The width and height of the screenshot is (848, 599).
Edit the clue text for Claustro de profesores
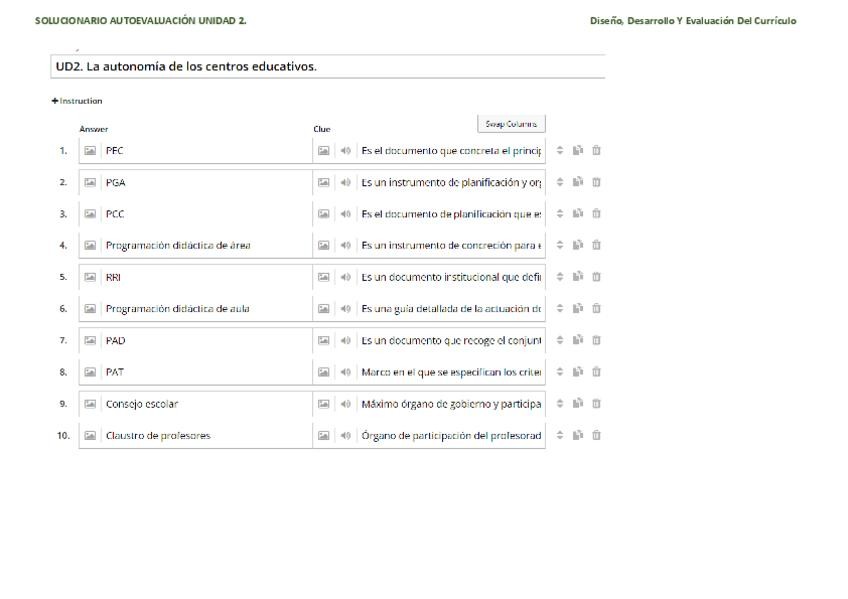[451, 436]
